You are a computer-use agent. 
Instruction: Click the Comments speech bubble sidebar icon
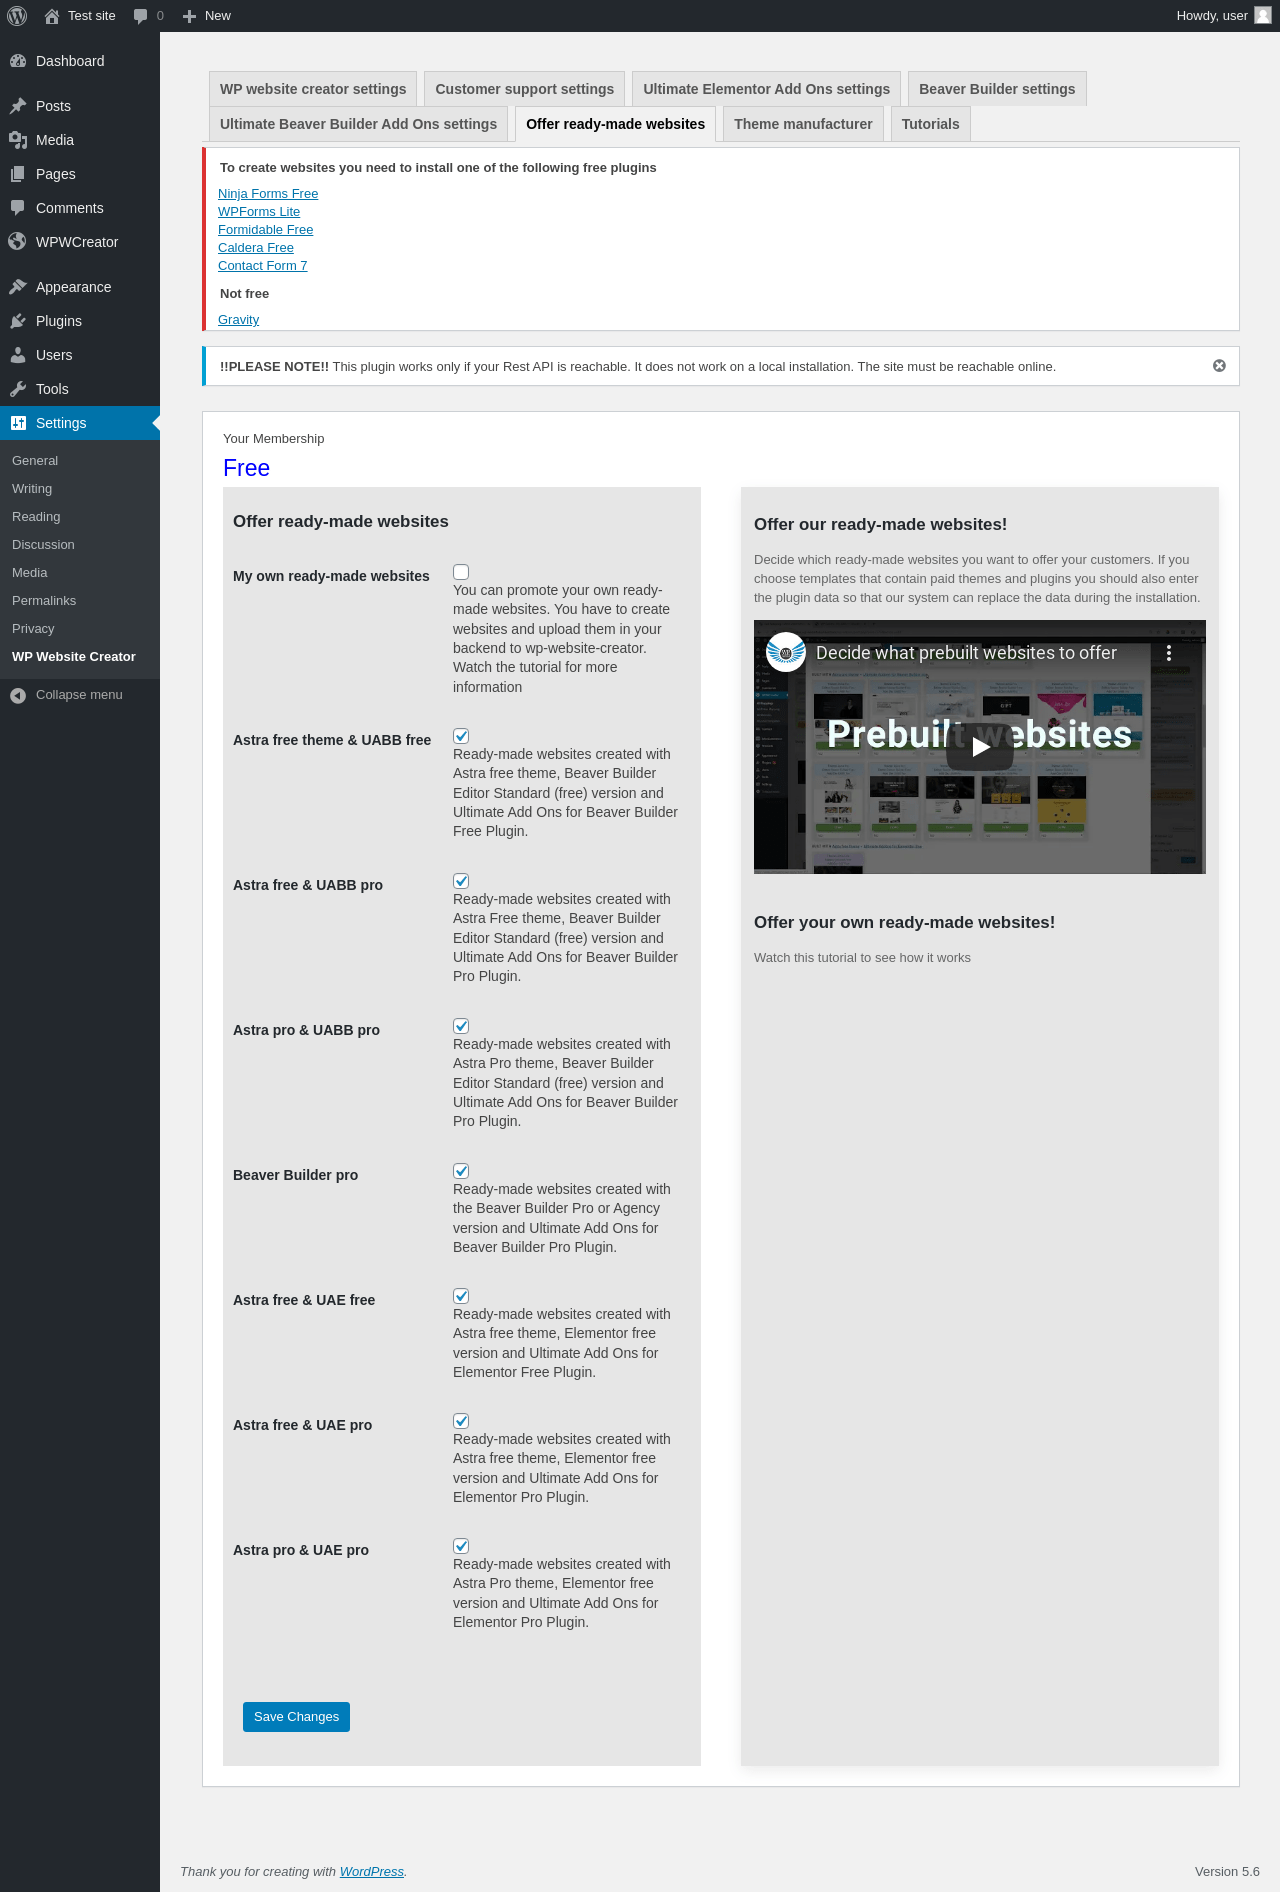[x=18, y=208]
